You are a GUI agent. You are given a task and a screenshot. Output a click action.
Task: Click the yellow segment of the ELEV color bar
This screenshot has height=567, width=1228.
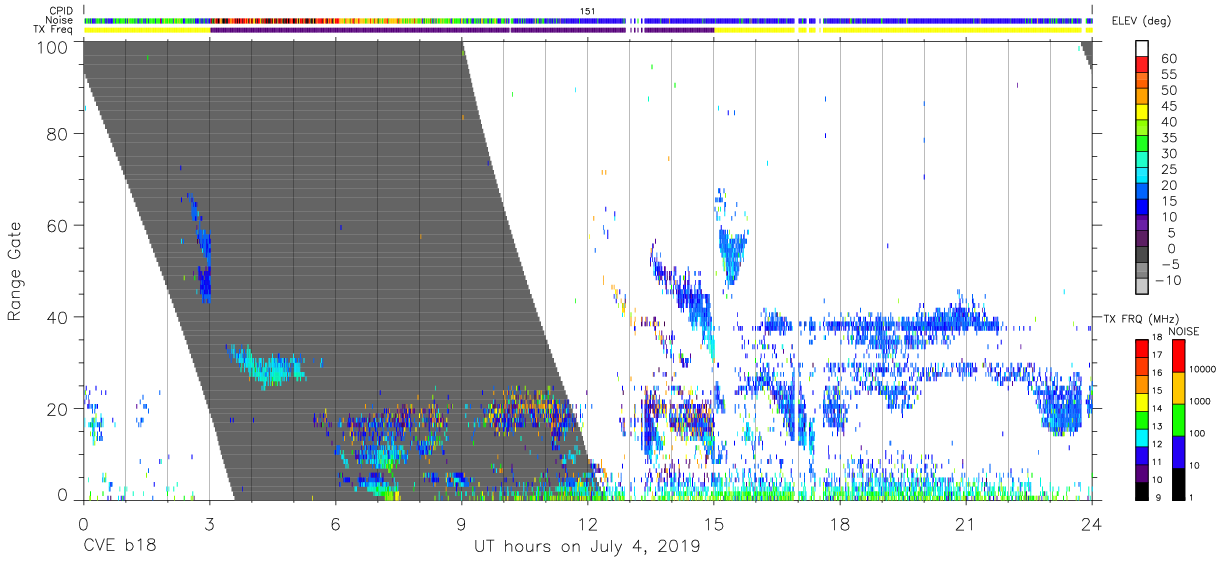1143,114
